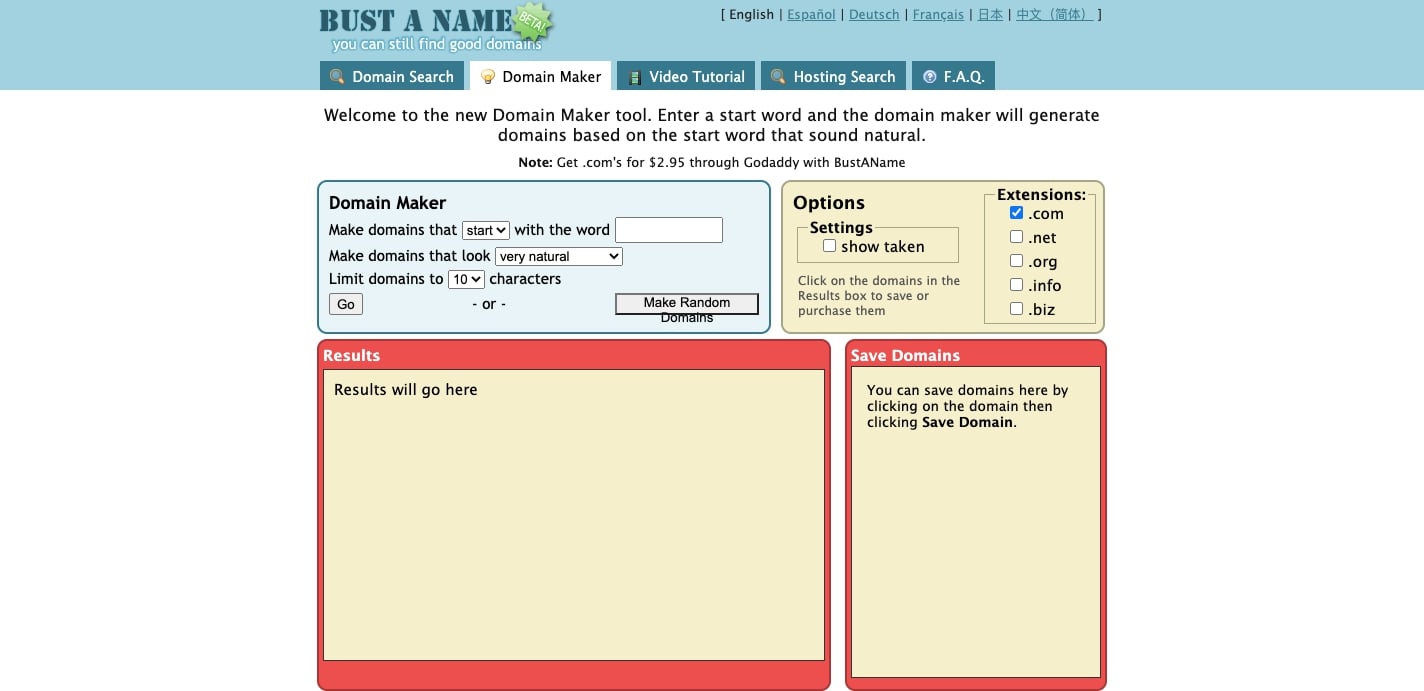1424x691 pixels.
Task: Open the start/end position dropdown
Action: tap(486, 230)
